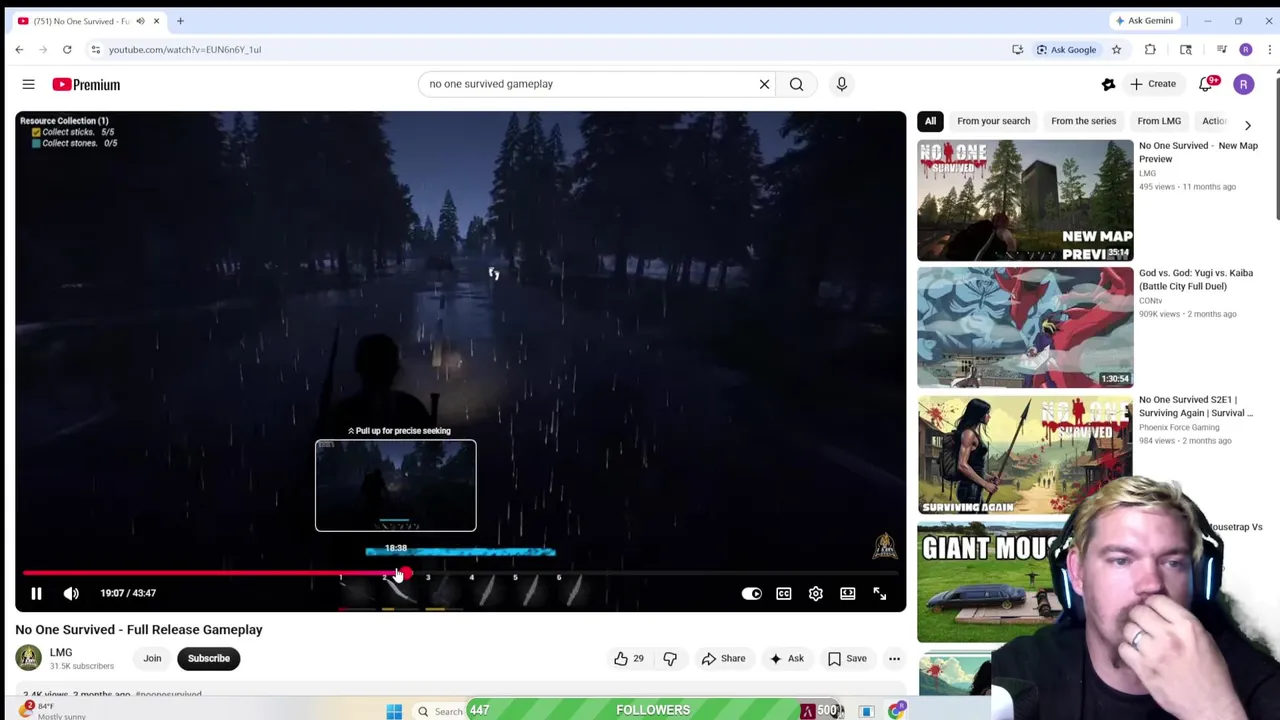Open media controls icon in toolbar

tap(1221, 49)
